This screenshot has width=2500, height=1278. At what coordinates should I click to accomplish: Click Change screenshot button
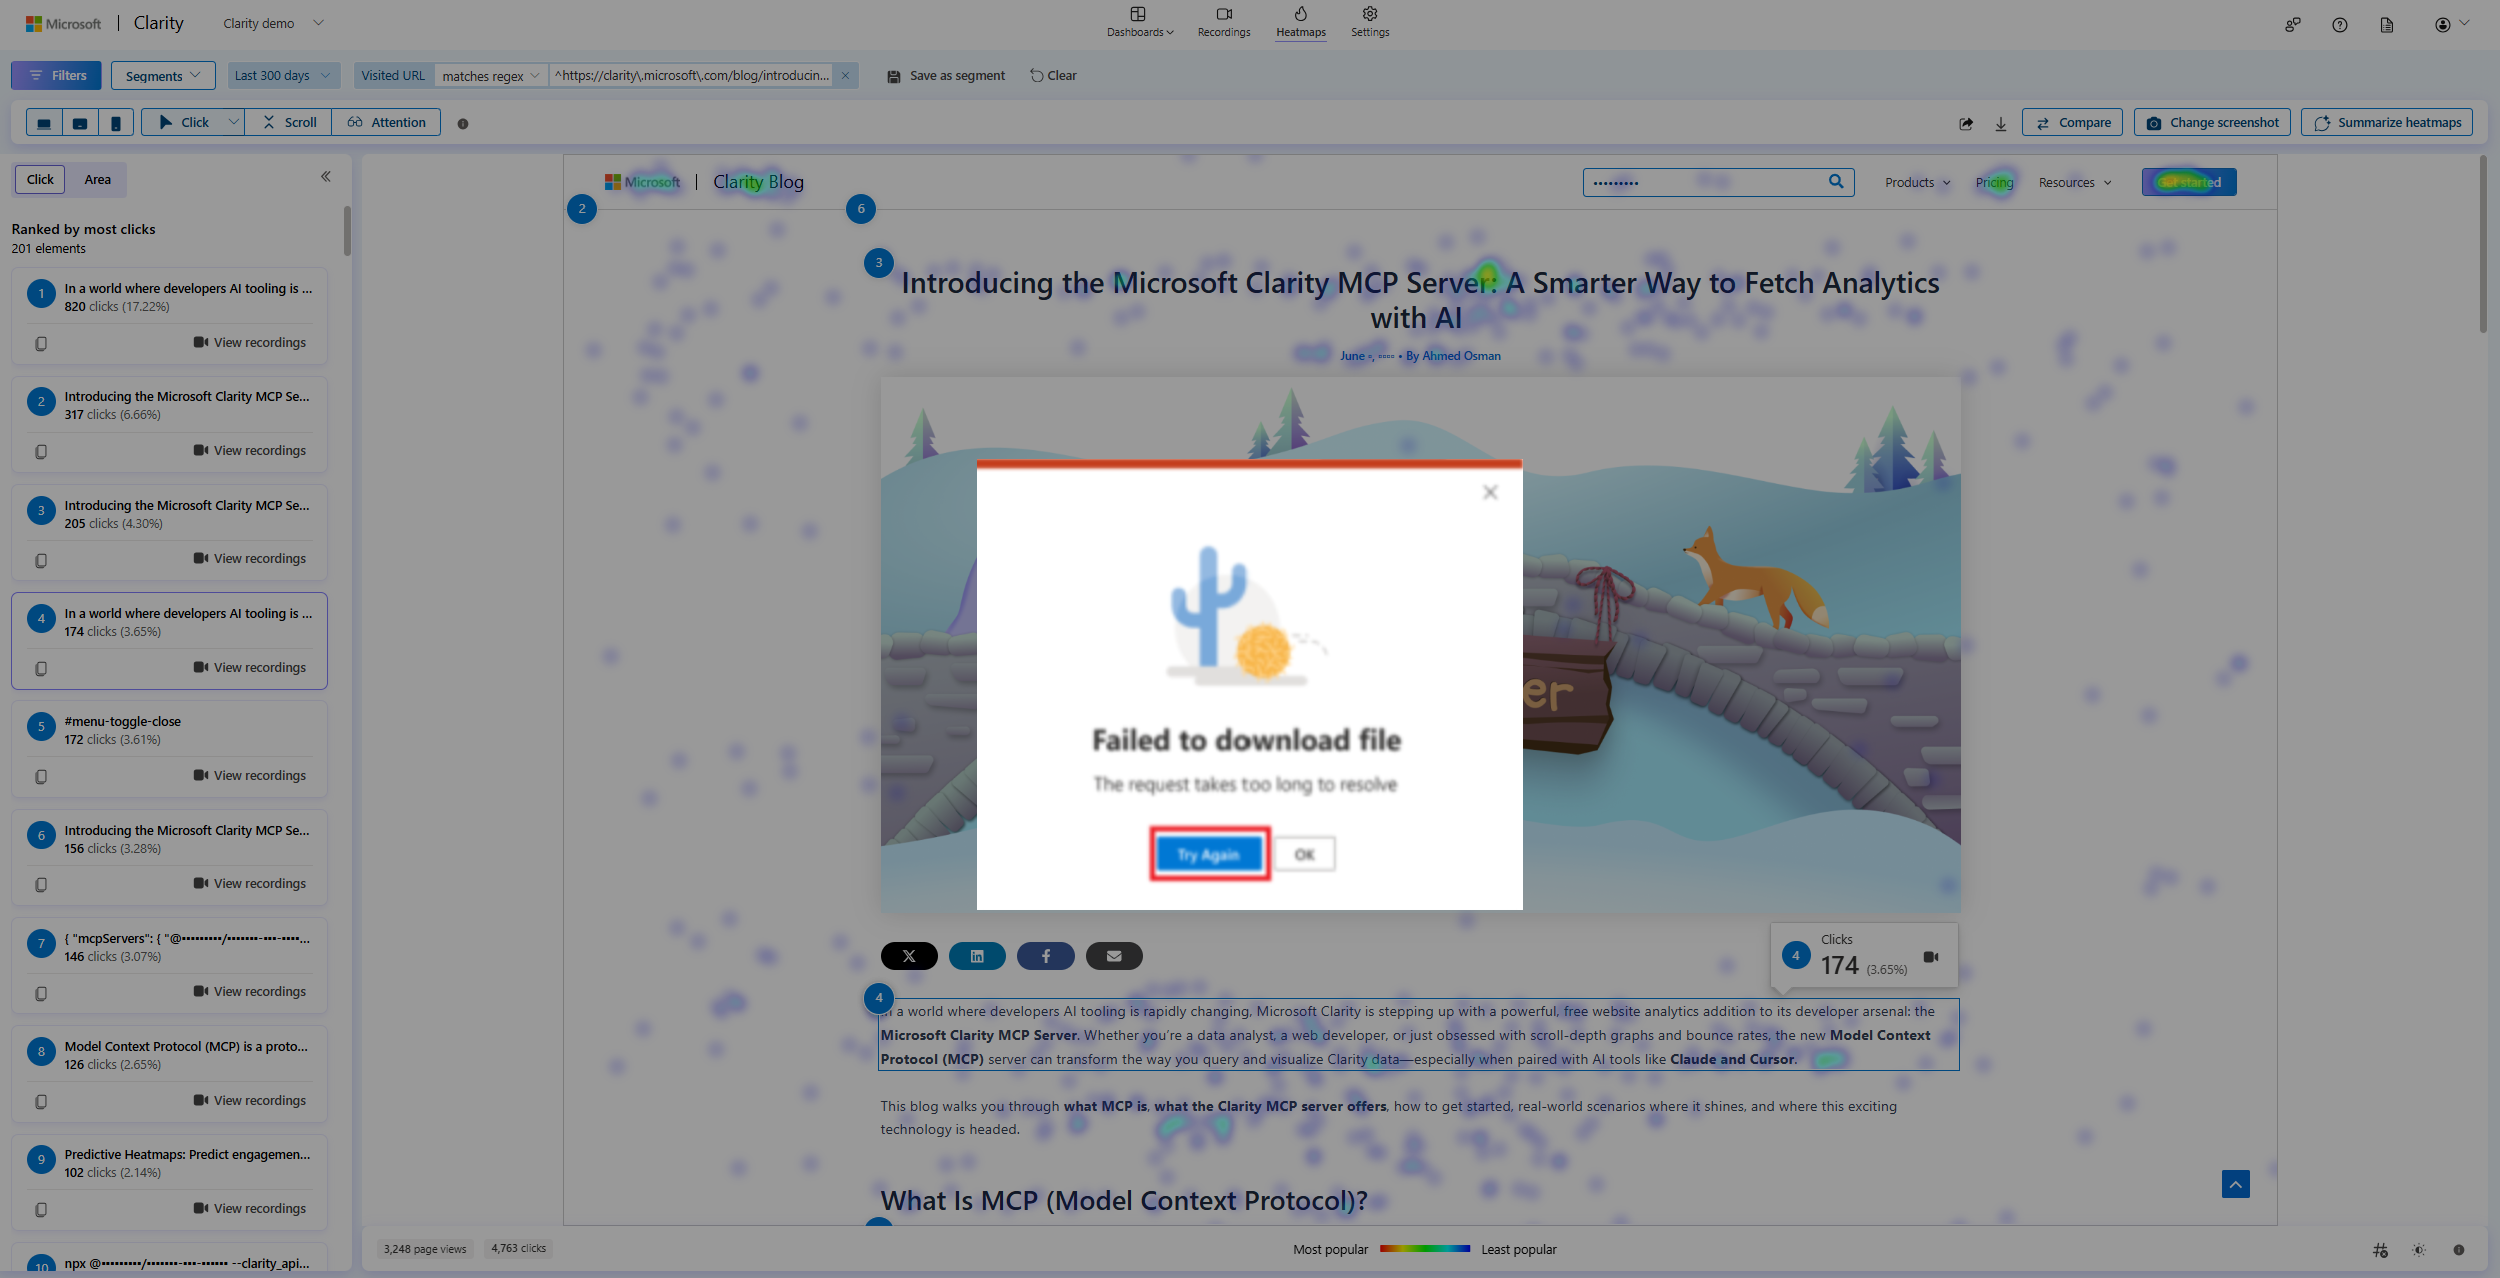tap(2212, 123)
